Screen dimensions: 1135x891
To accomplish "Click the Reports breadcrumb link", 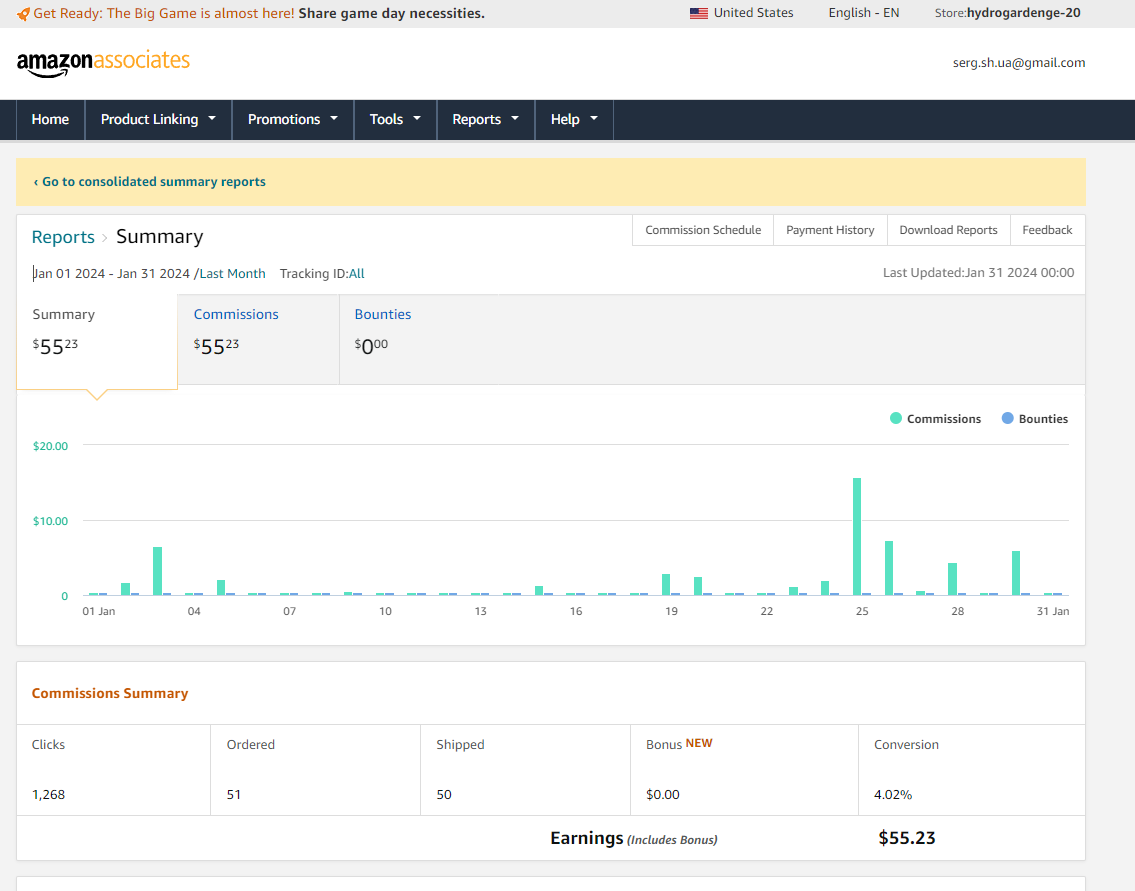I will point(63,237).
